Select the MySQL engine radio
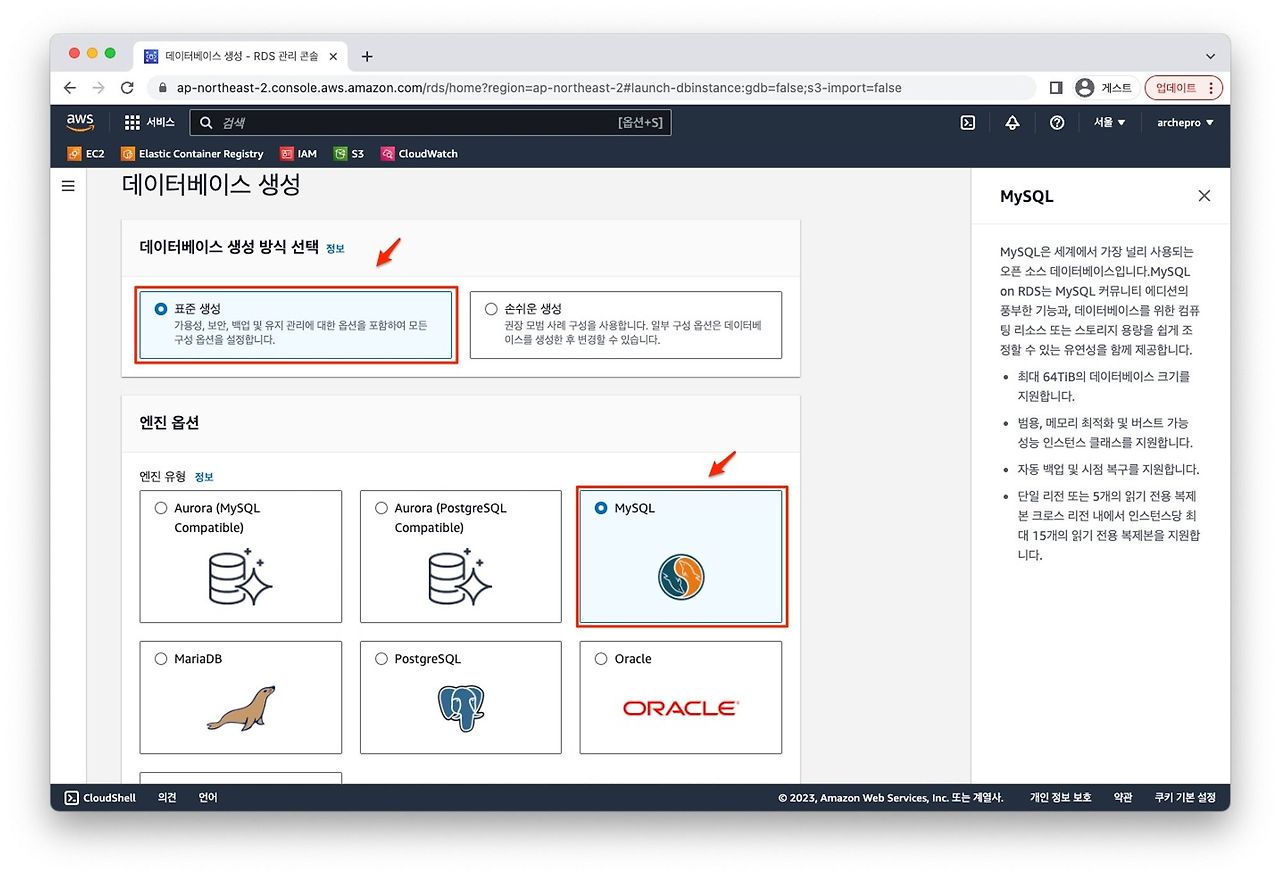The width and height of the screenshot is (1280, 877). (601, 508)
